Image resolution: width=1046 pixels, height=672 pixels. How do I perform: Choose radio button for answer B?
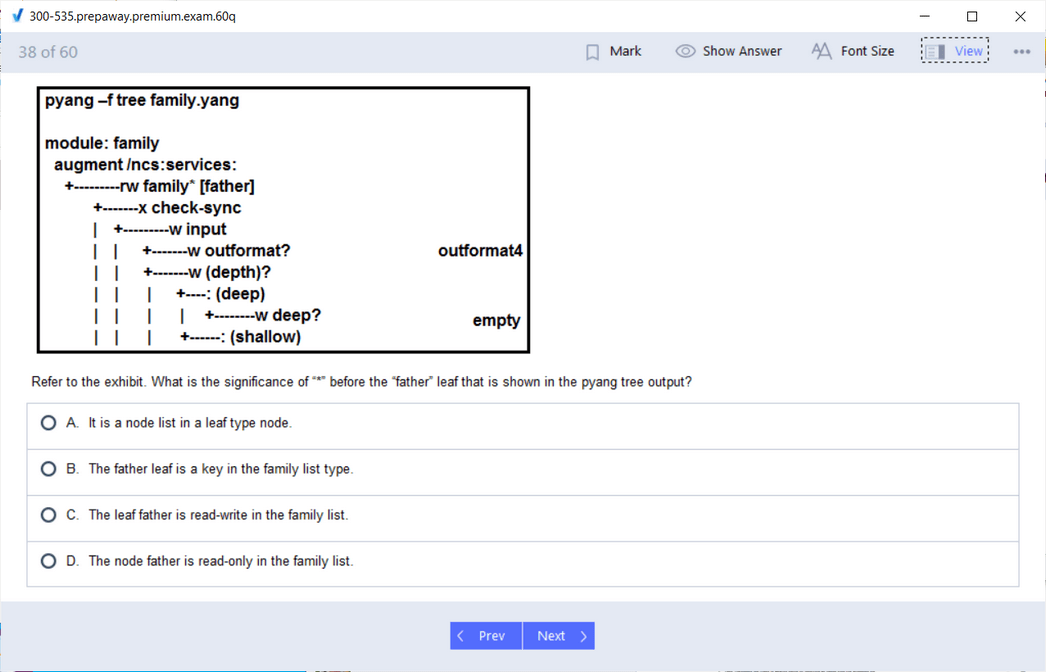[48, 469]
